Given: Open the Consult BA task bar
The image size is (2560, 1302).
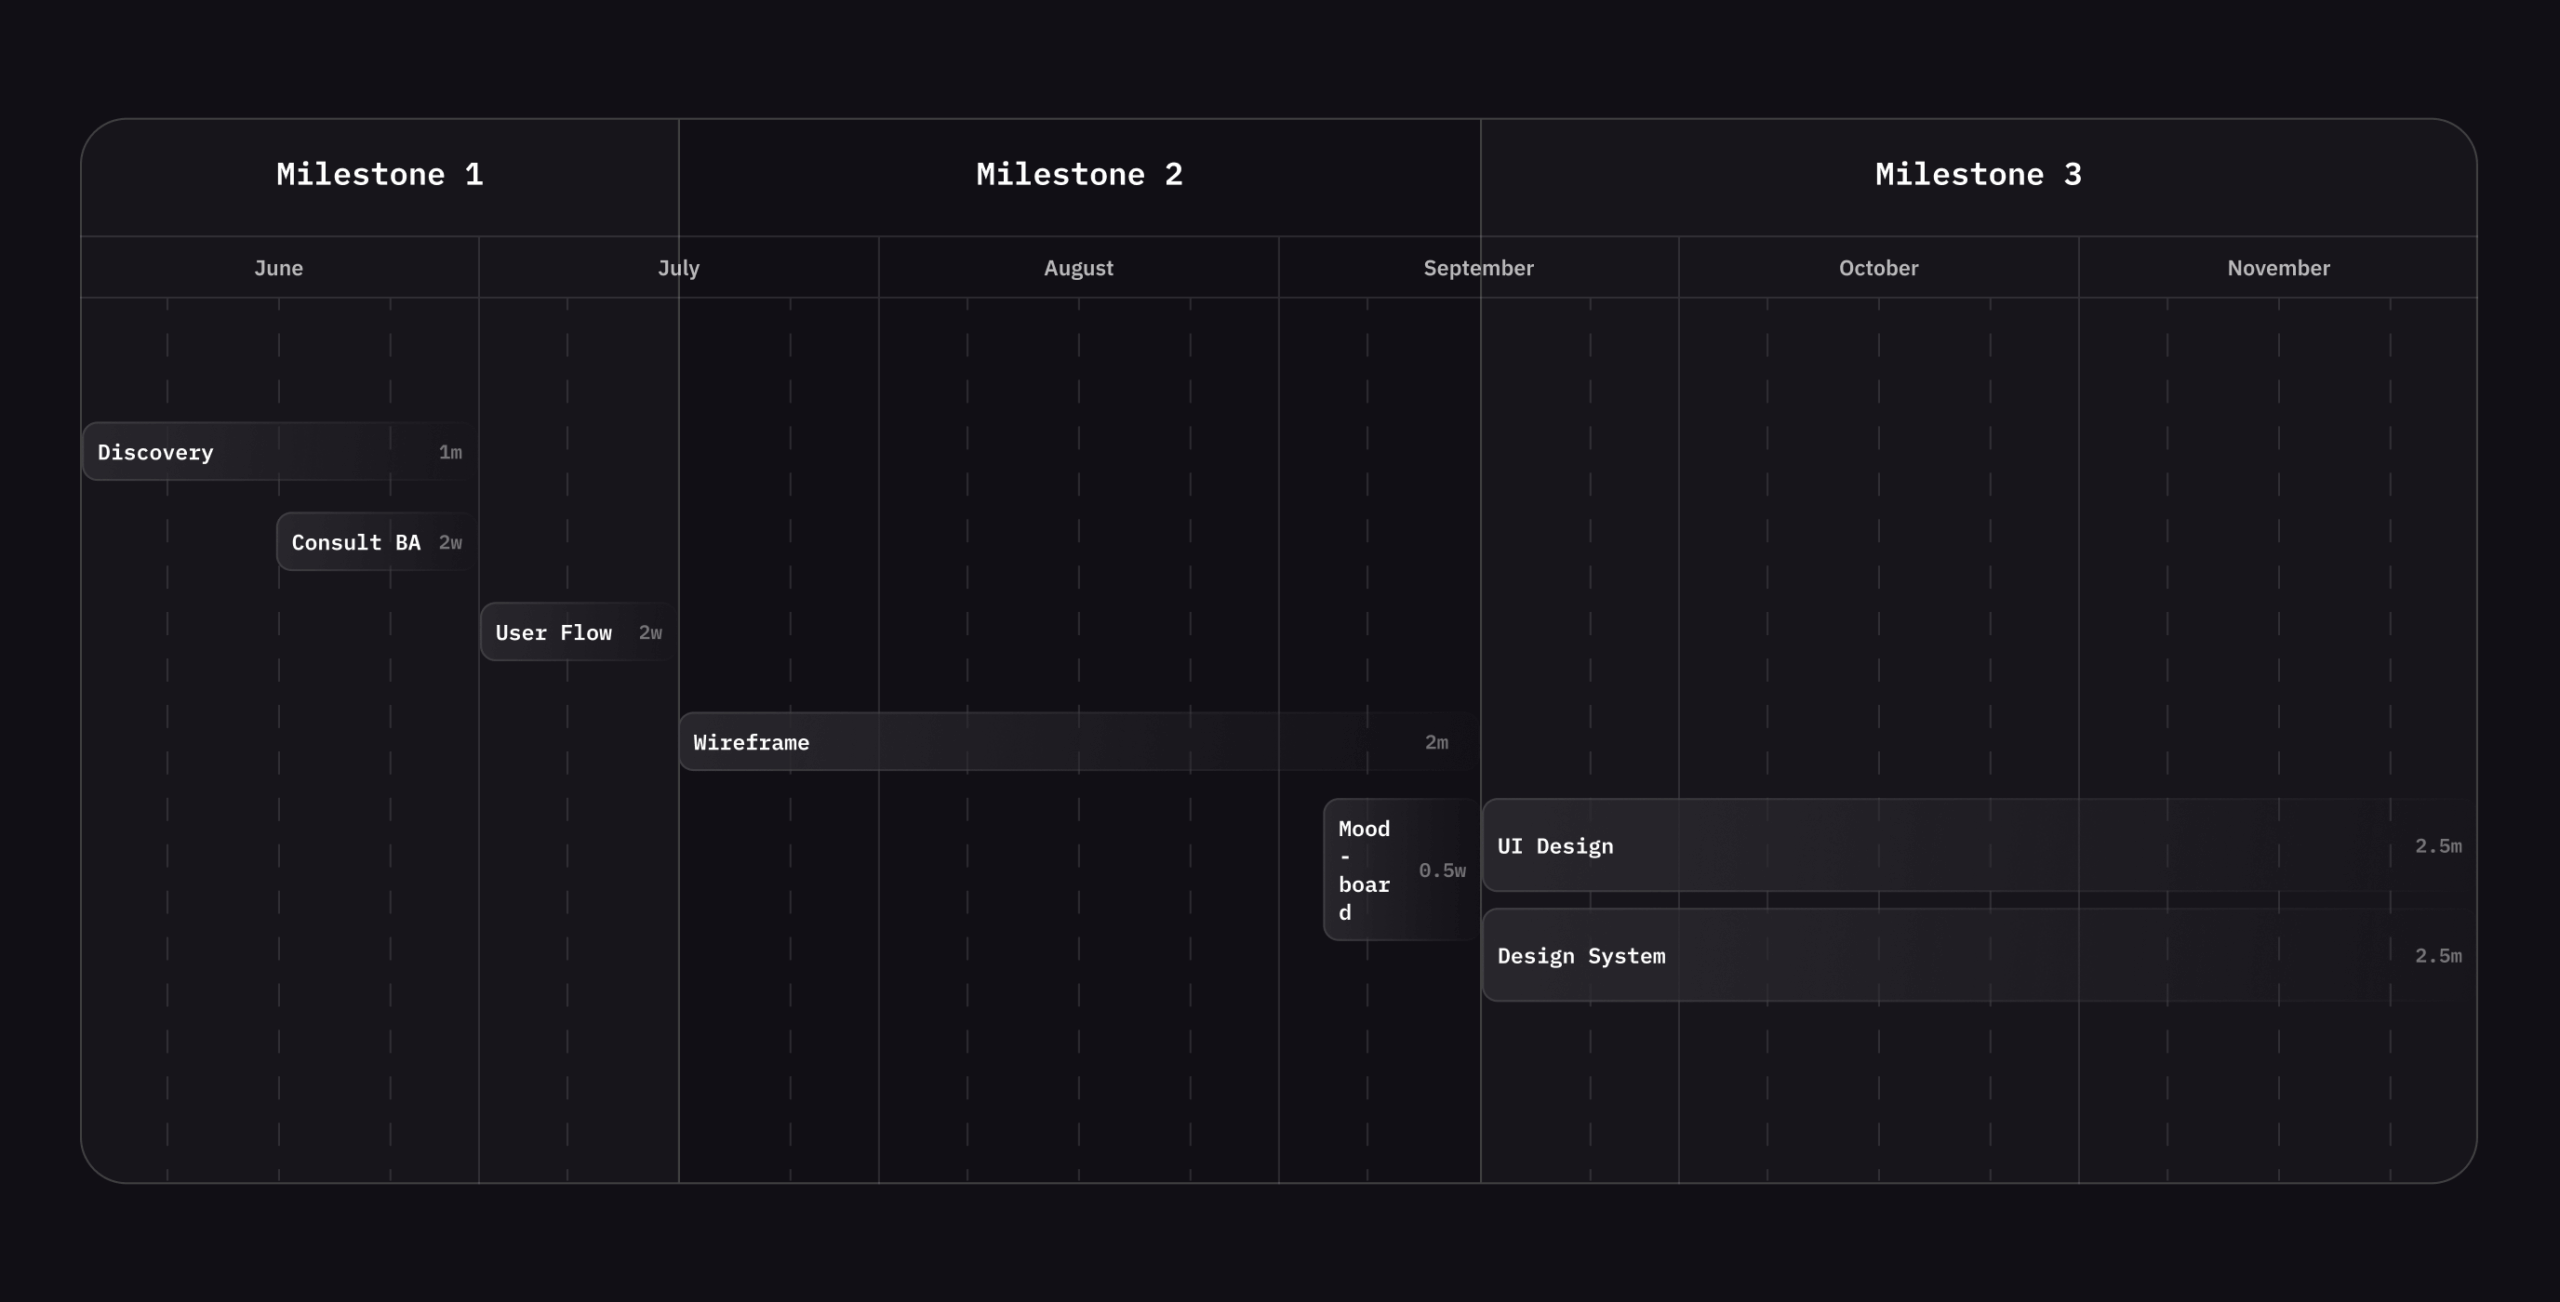Looking at the screenshot, I should pos(377,542).
